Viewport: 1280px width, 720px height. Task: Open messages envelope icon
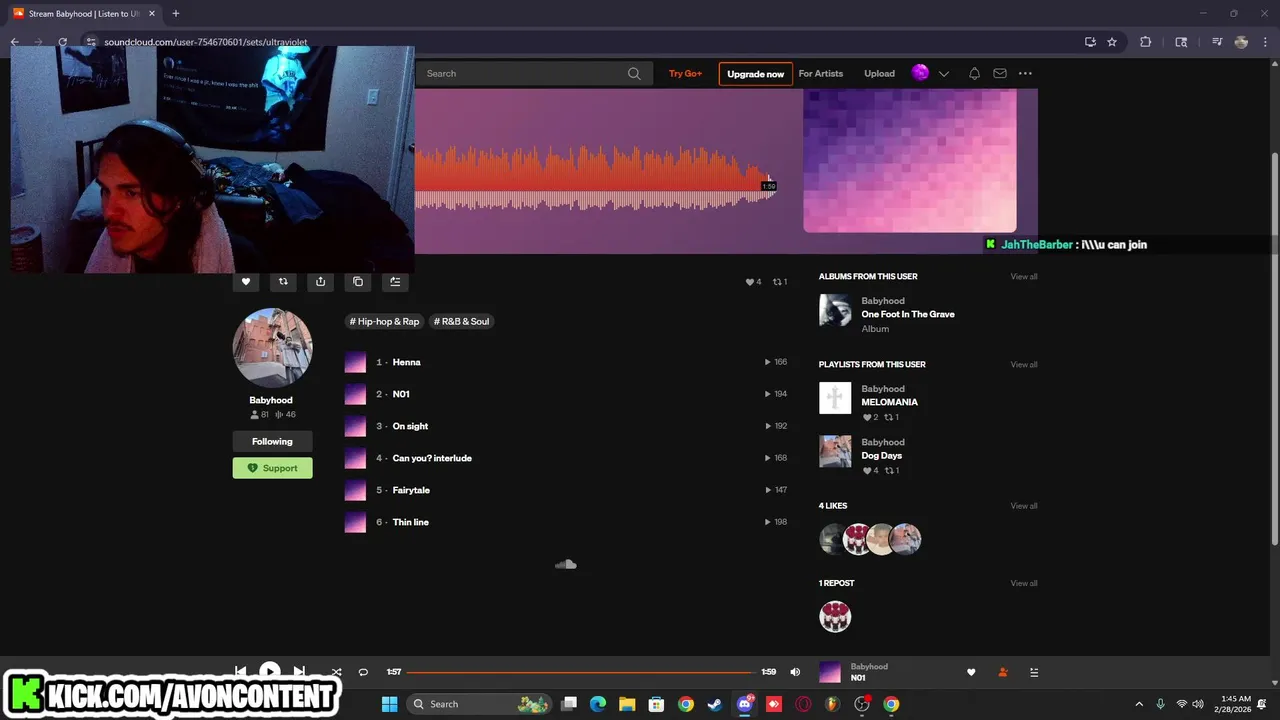click(1000, 73)
